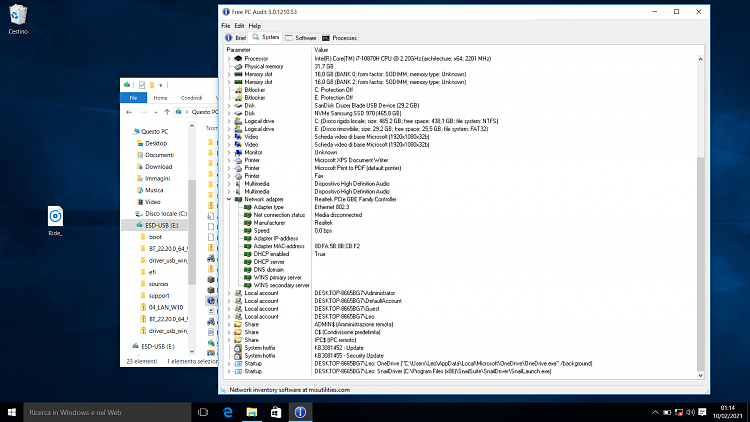Viewport: 750px width, 422px height.
Task: Expand the Monitor row
Action: click(229, 153)
